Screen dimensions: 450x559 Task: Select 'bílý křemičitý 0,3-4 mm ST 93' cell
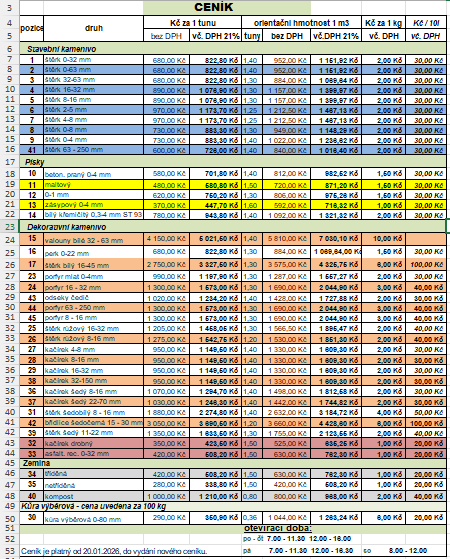point(93,215)
